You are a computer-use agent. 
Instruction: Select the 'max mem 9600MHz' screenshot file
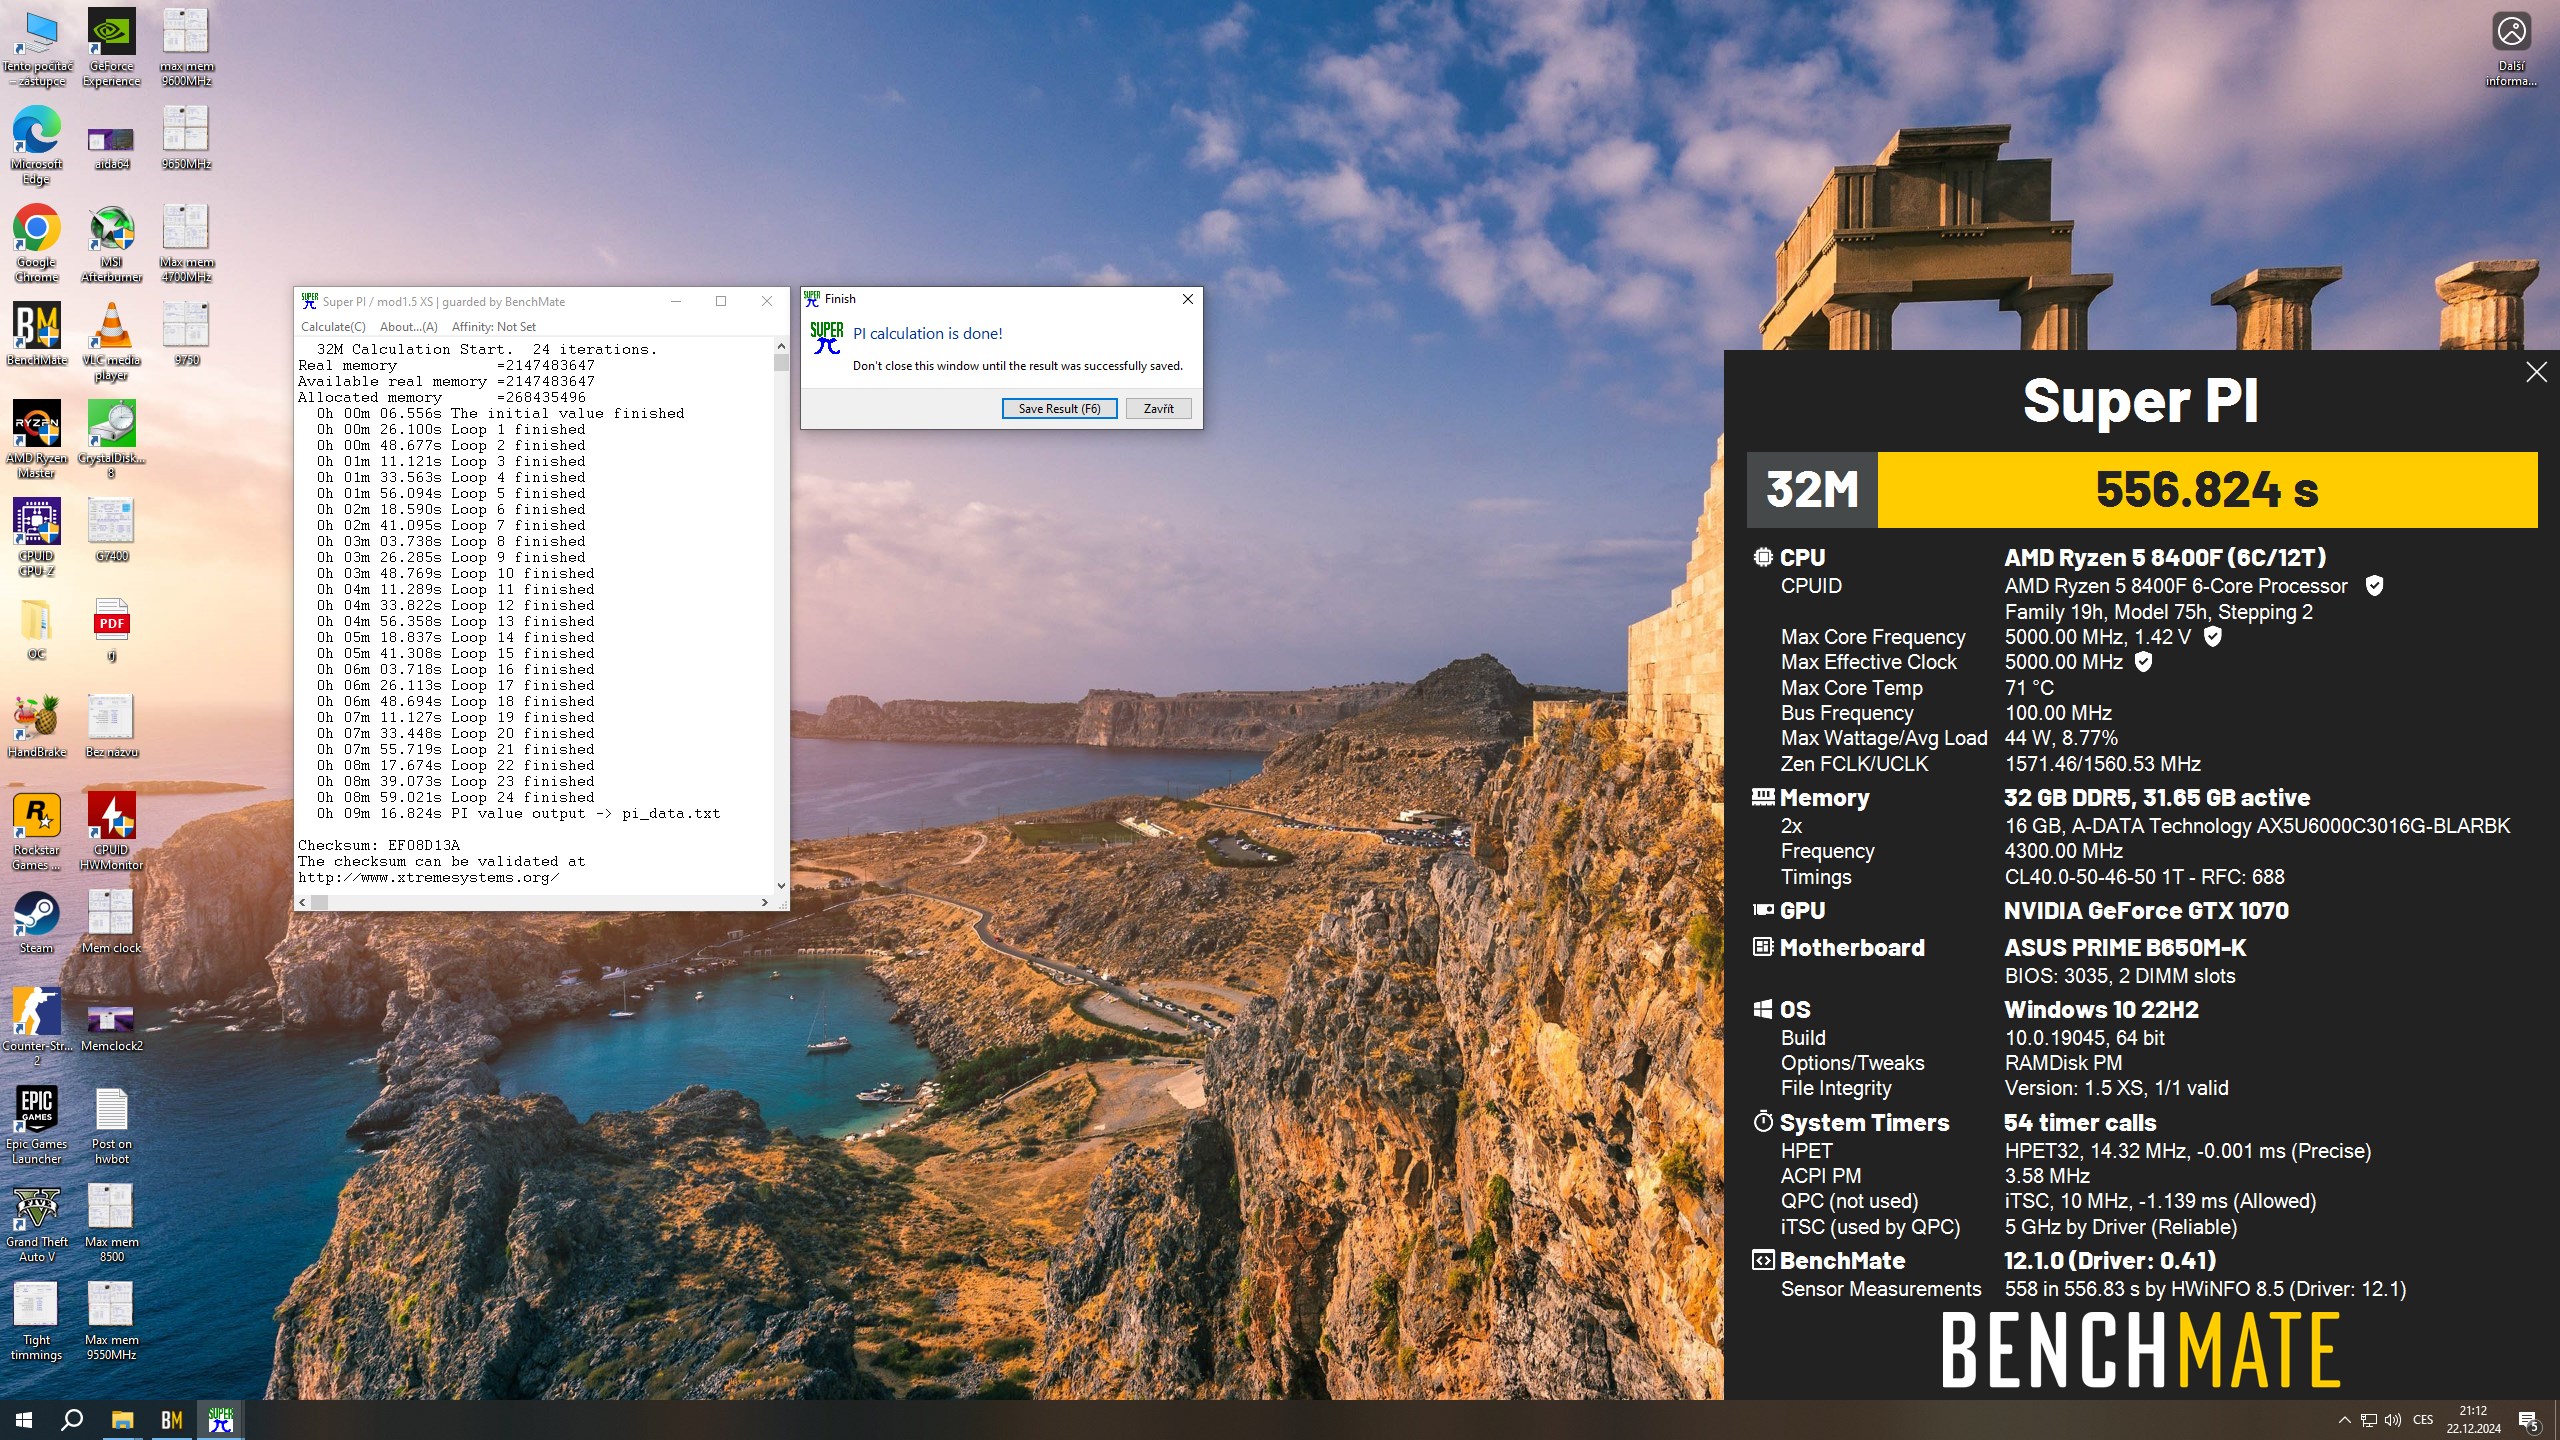(186, 47)
